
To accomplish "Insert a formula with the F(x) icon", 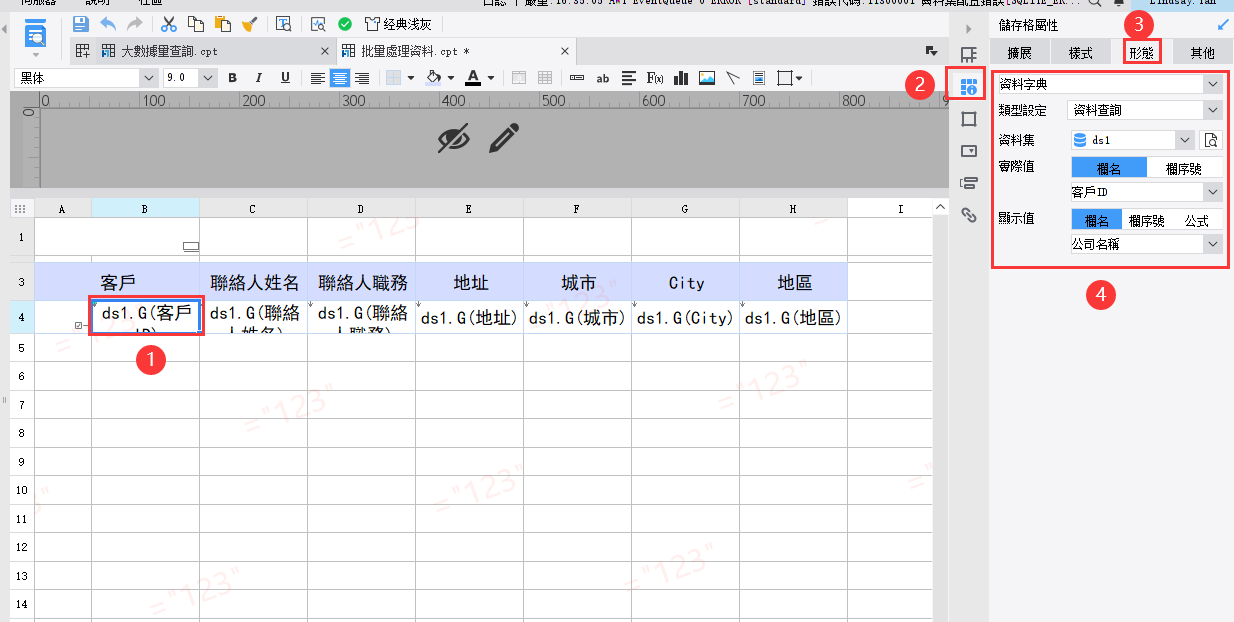I will point(655,77).
